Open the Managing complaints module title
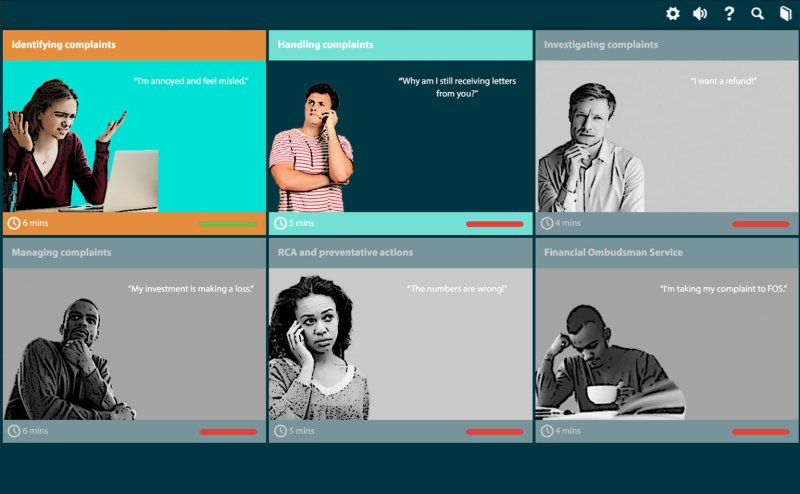This screenshot has width=800, height=494. point(61,253)
